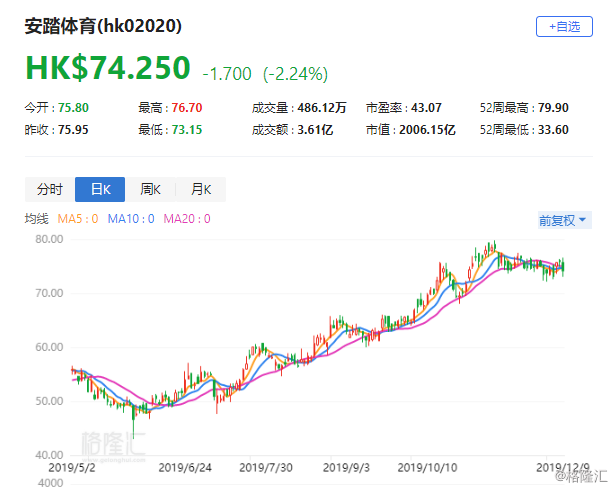This screenshot has width=615, height=490.
Task: Click the 40.00 price axis label
Action: 49,455
